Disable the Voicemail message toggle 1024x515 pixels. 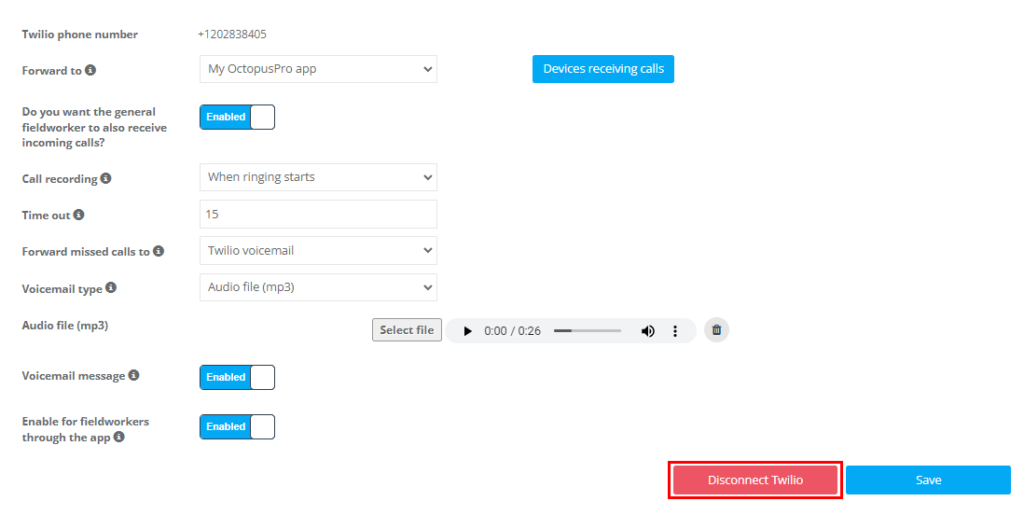(x=237, y=377)
